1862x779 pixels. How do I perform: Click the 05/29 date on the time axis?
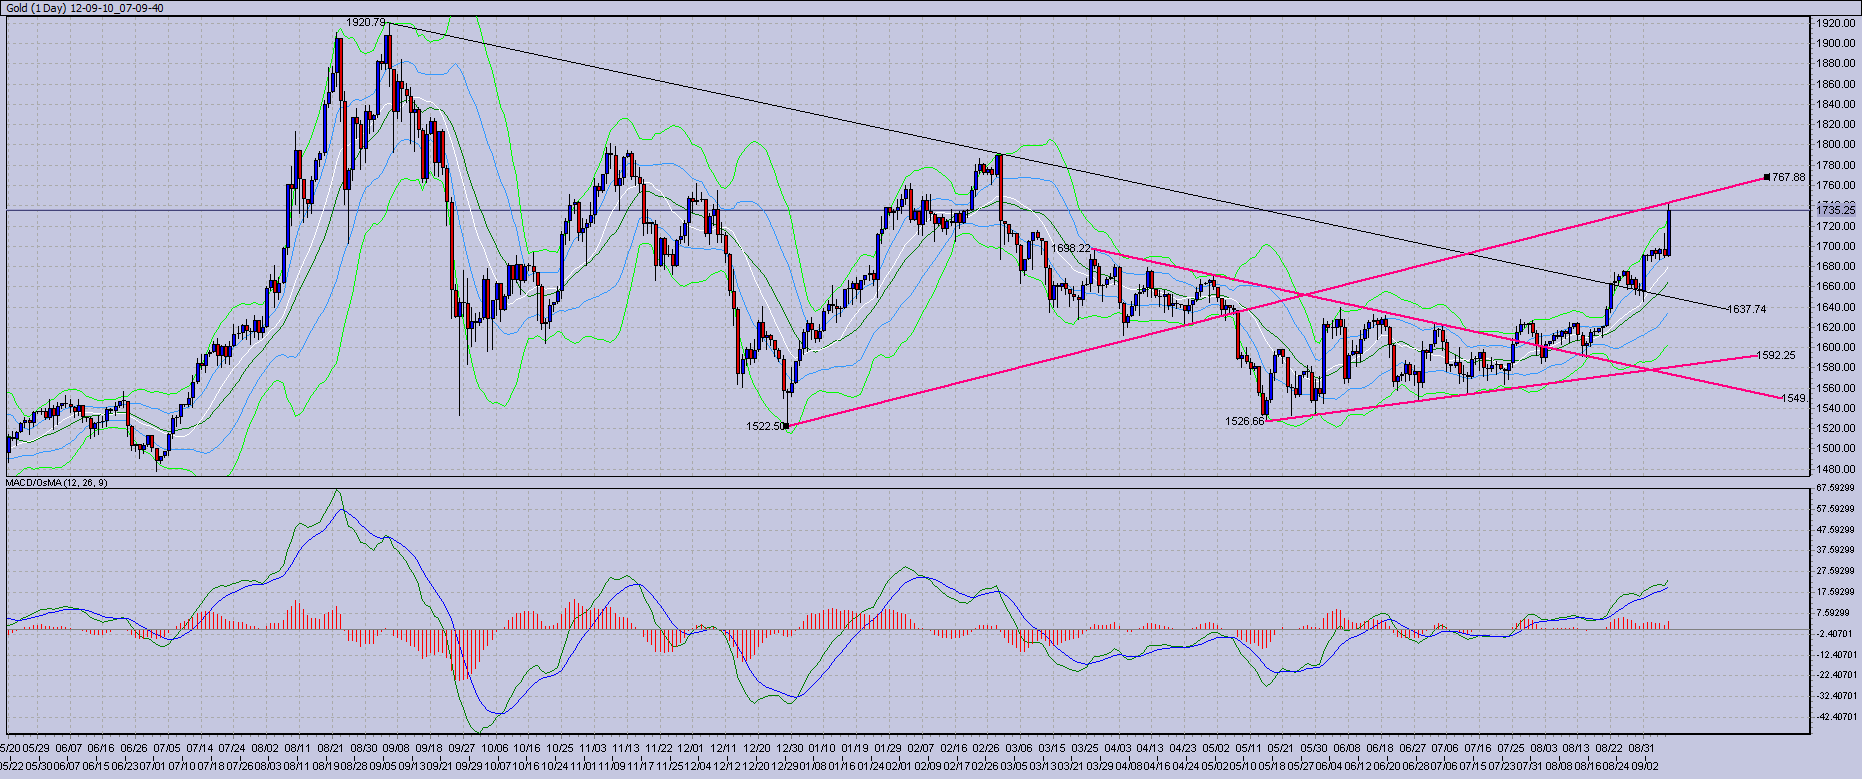pyautogui.click(x=37, y=747)
